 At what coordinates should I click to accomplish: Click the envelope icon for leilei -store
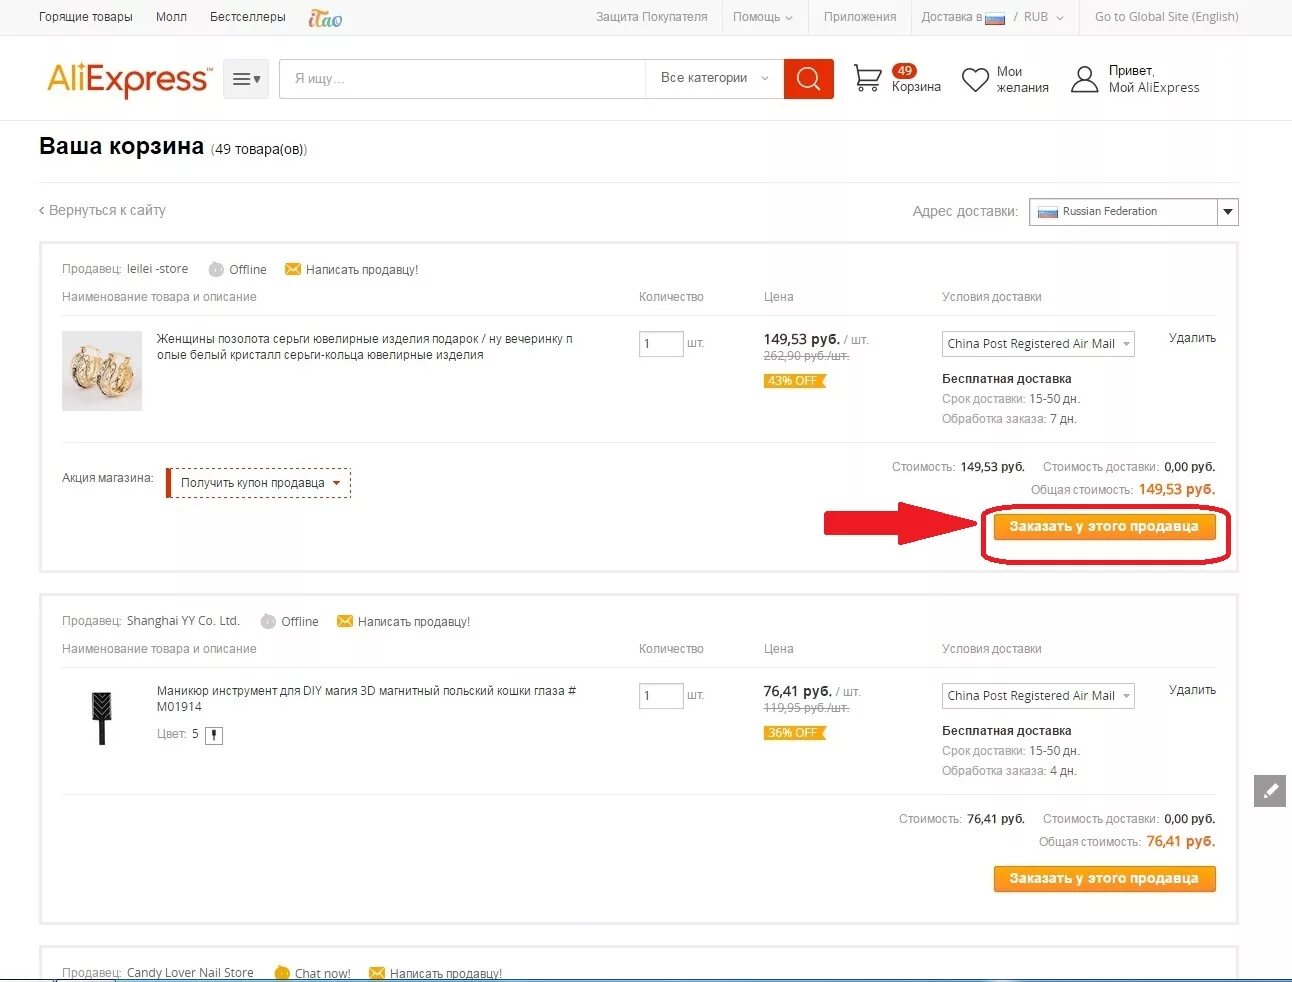click(x=293, y=269)
